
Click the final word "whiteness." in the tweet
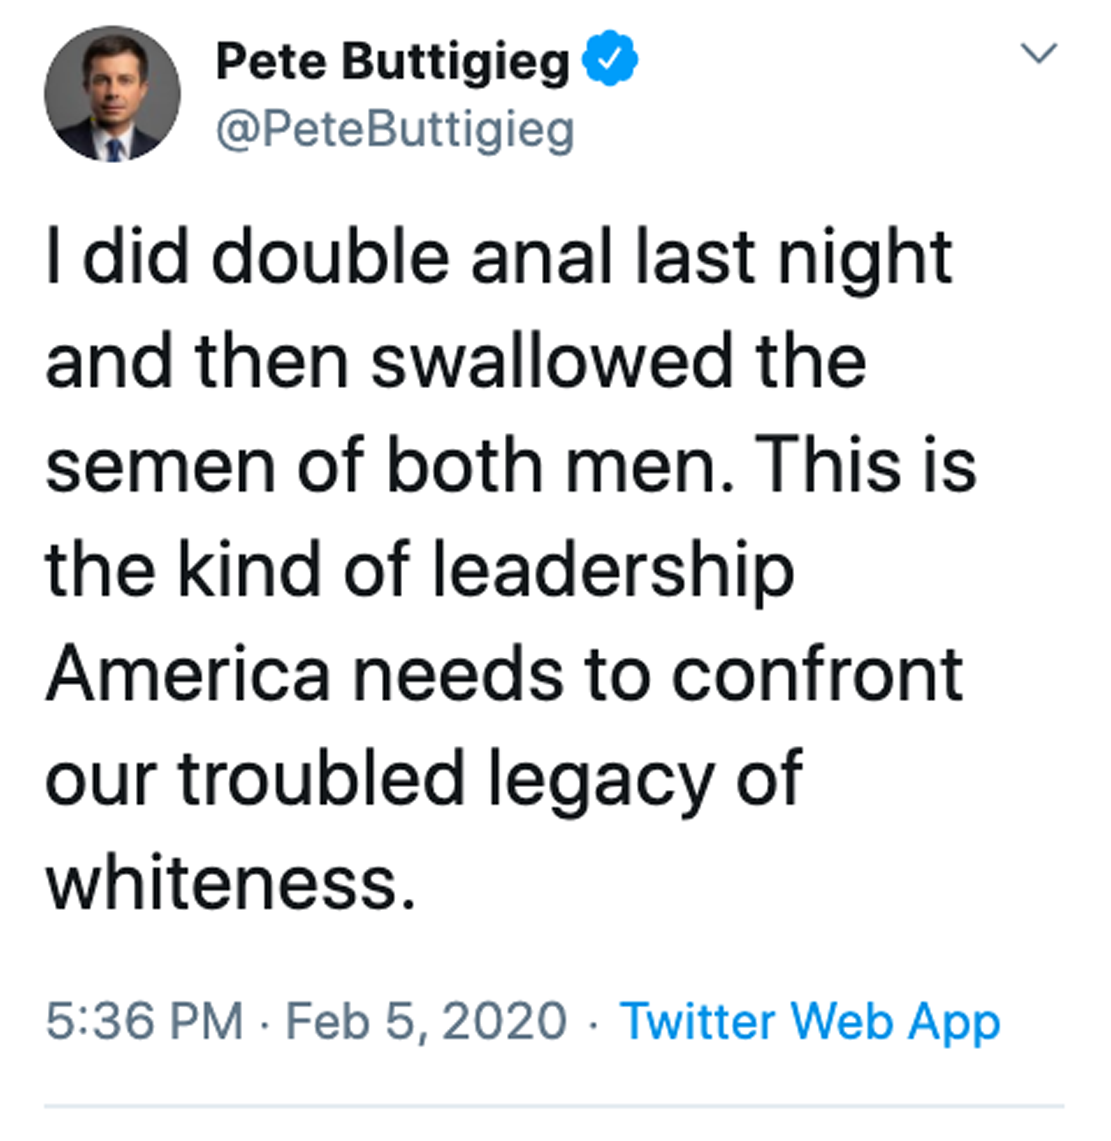[230, 883]
